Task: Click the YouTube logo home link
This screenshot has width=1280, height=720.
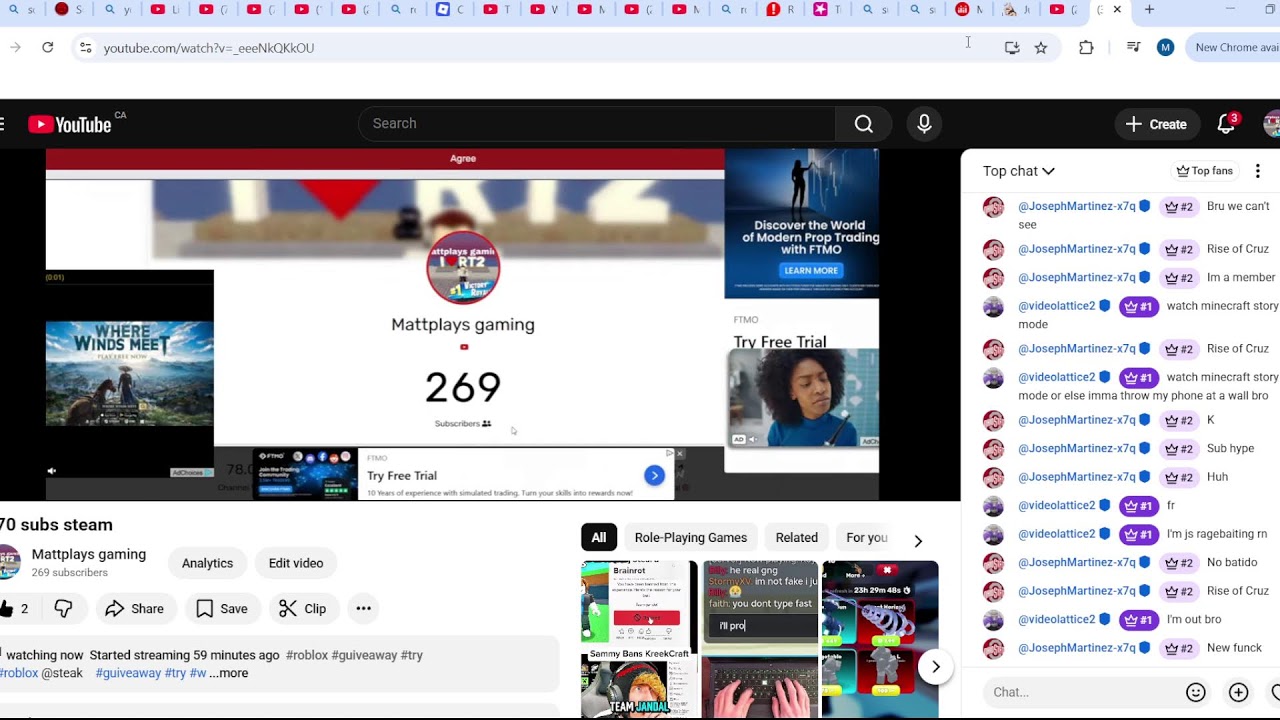Action: coord(70,124)
